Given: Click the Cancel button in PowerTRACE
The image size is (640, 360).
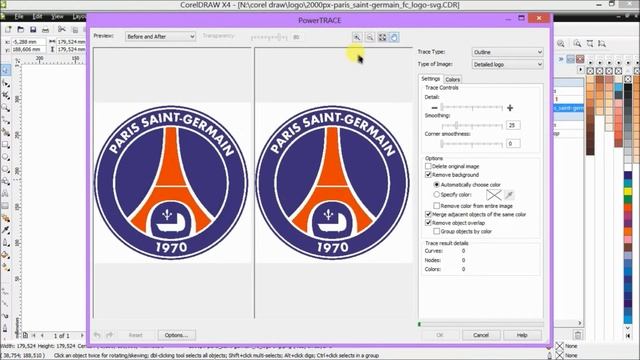Looking at the screenshot, I should pos(481,335).
